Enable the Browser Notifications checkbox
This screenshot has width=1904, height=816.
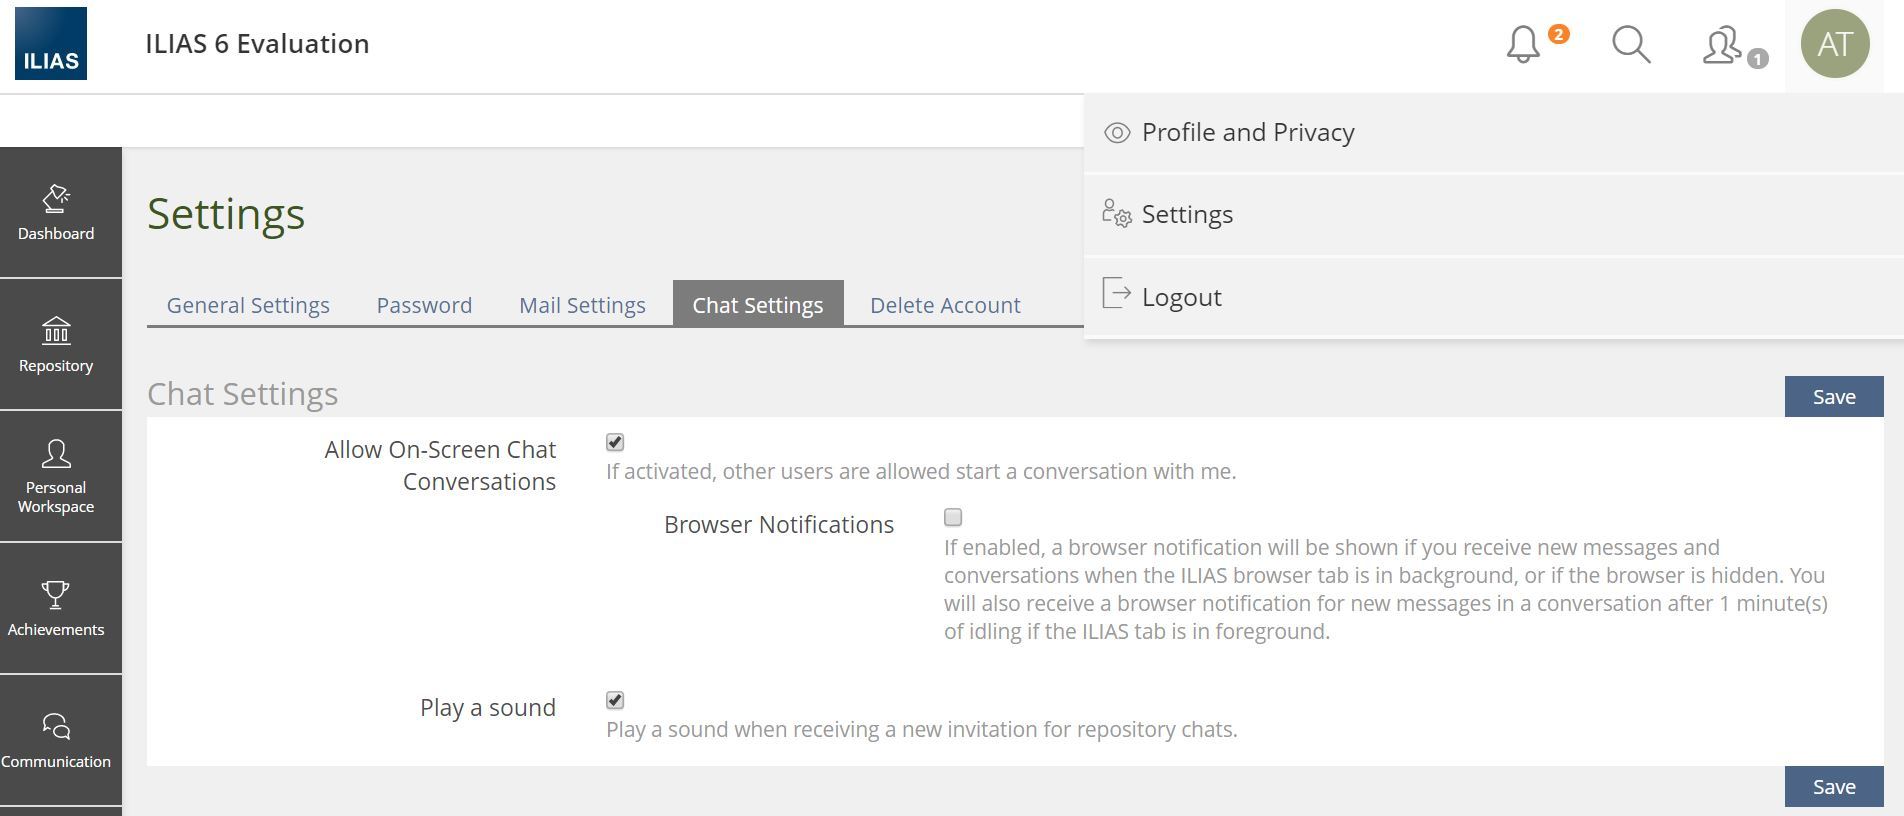[953, 517]
